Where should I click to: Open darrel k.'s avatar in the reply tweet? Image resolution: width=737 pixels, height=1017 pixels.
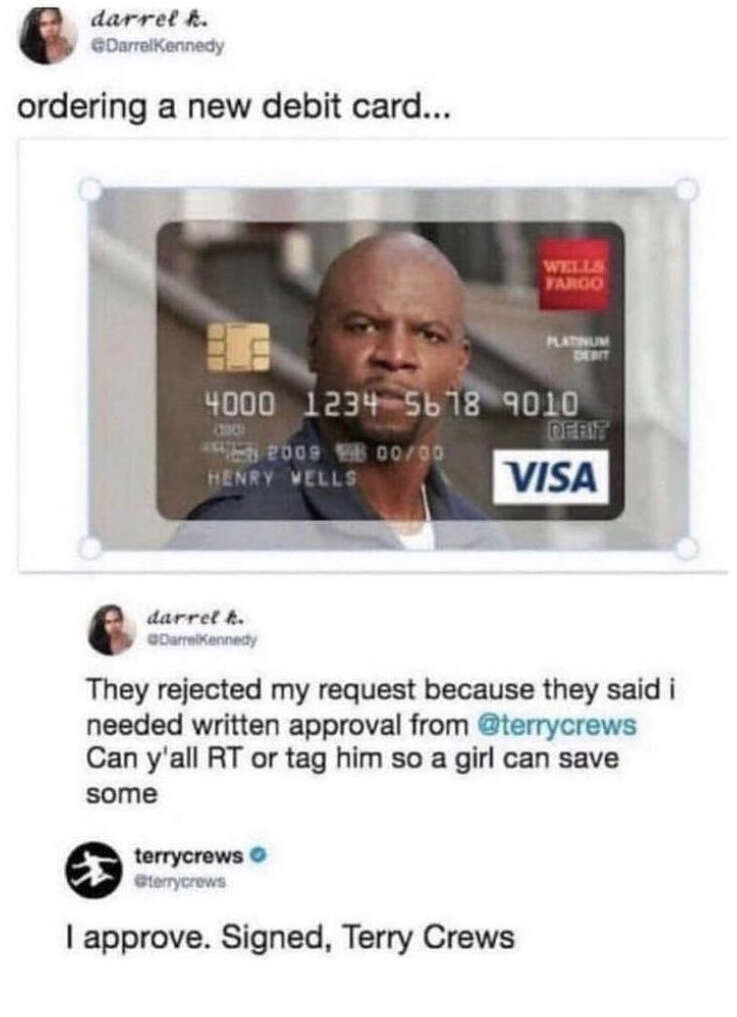coord(112,630)
